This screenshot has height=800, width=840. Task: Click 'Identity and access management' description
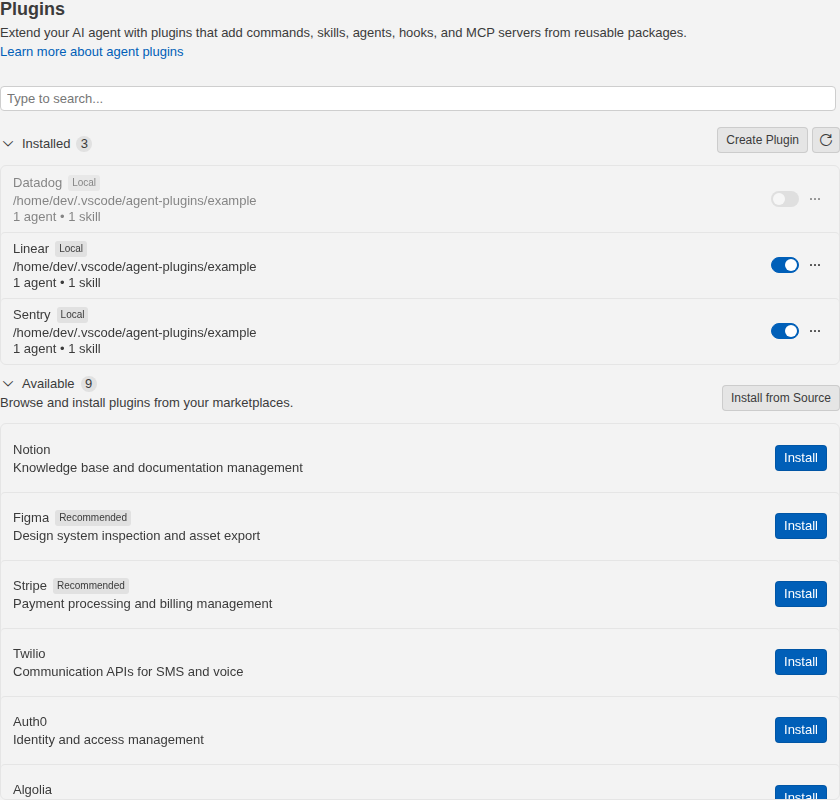(x=108, y=740)
